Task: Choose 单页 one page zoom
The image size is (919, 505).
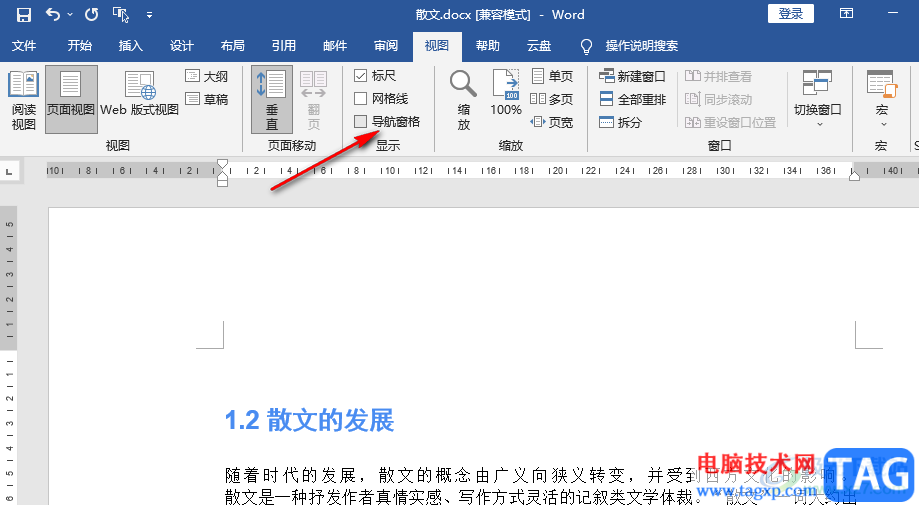Action: [x=552, y=76]
